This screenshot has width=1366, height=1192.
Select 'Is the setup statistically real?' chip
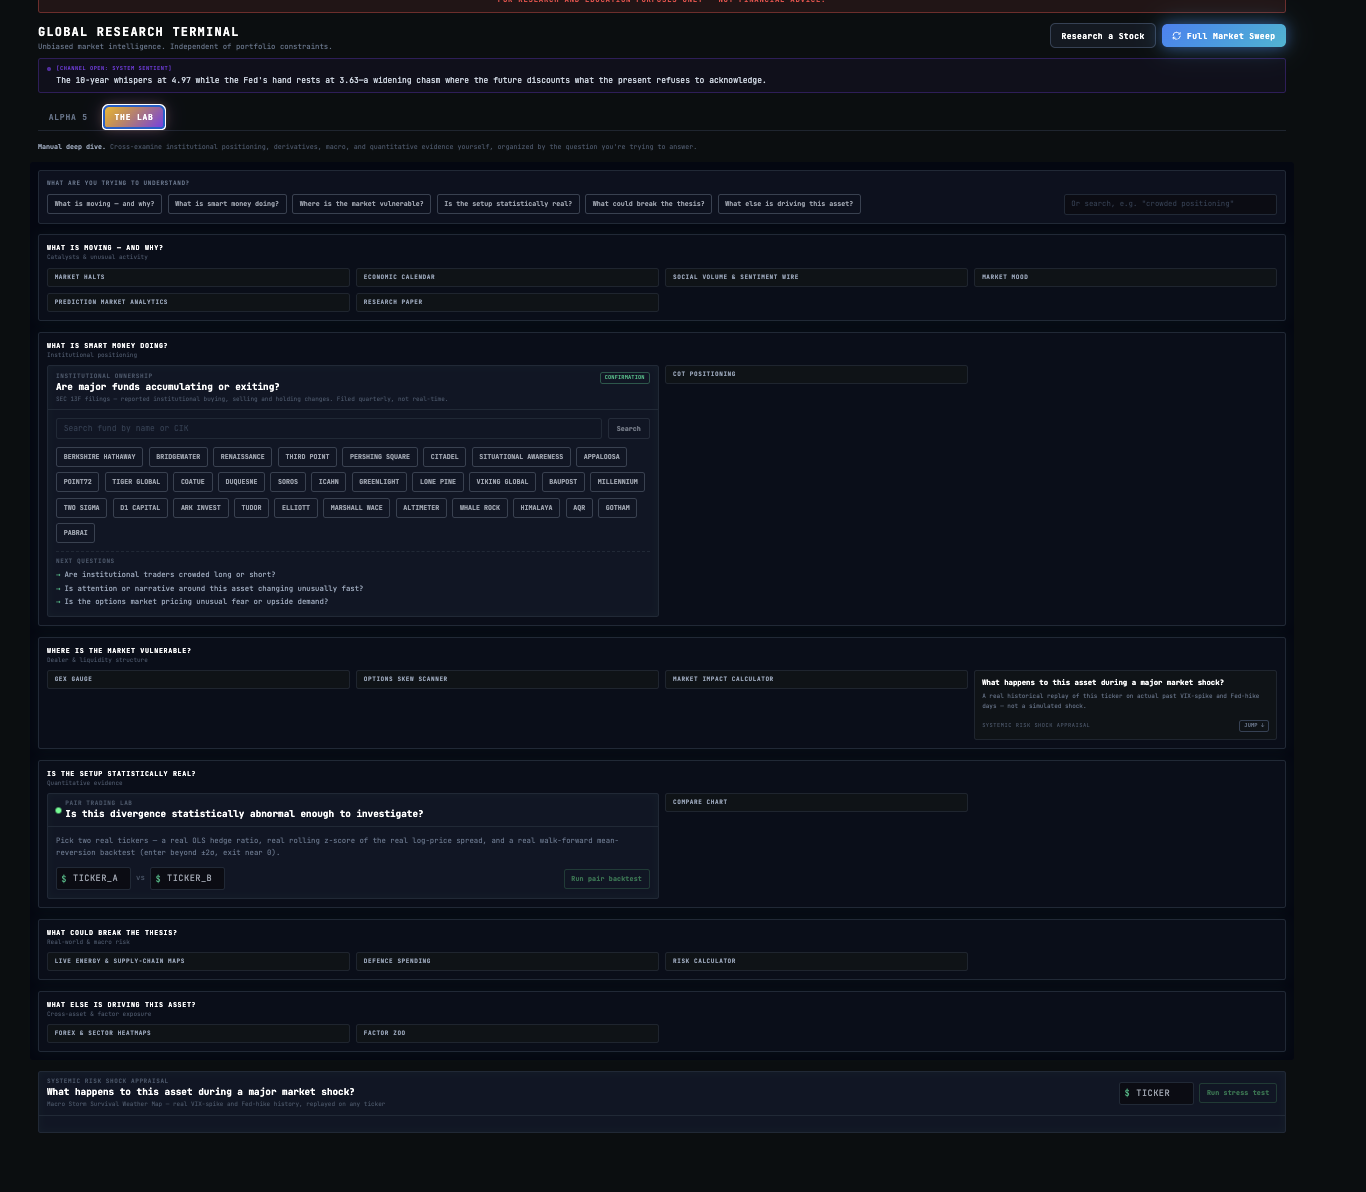508,204
